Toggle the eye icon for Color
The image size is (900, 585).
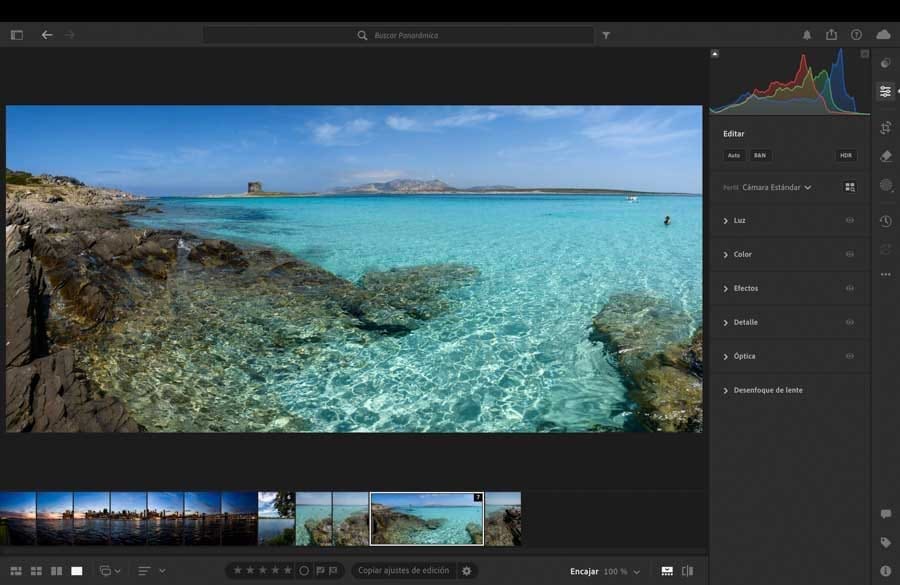tap(850, 254)
